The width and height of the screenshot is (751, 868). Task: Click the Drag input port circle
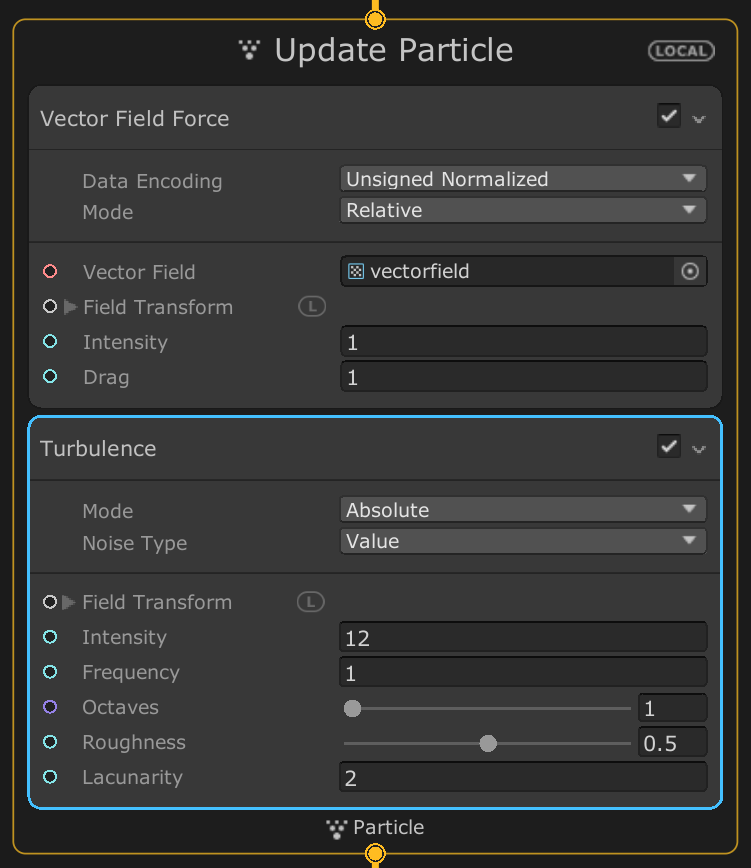coord(50,377)
